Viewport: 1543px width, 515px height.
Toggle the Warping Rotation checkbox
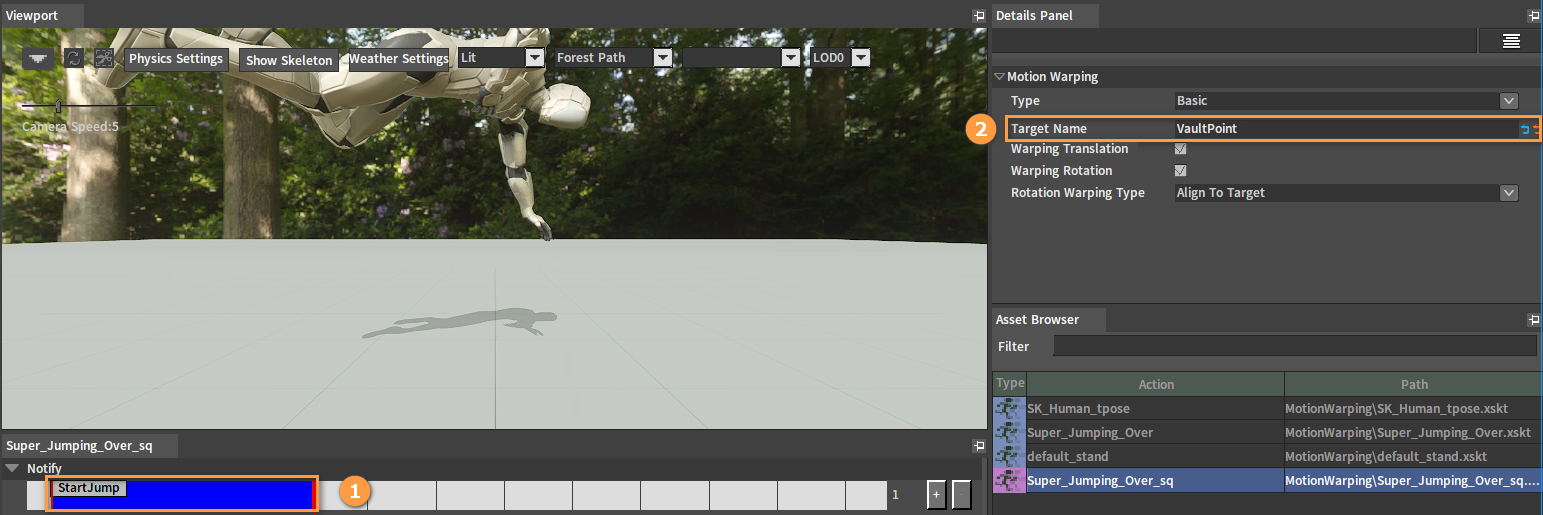click(x=1180, y=171)
